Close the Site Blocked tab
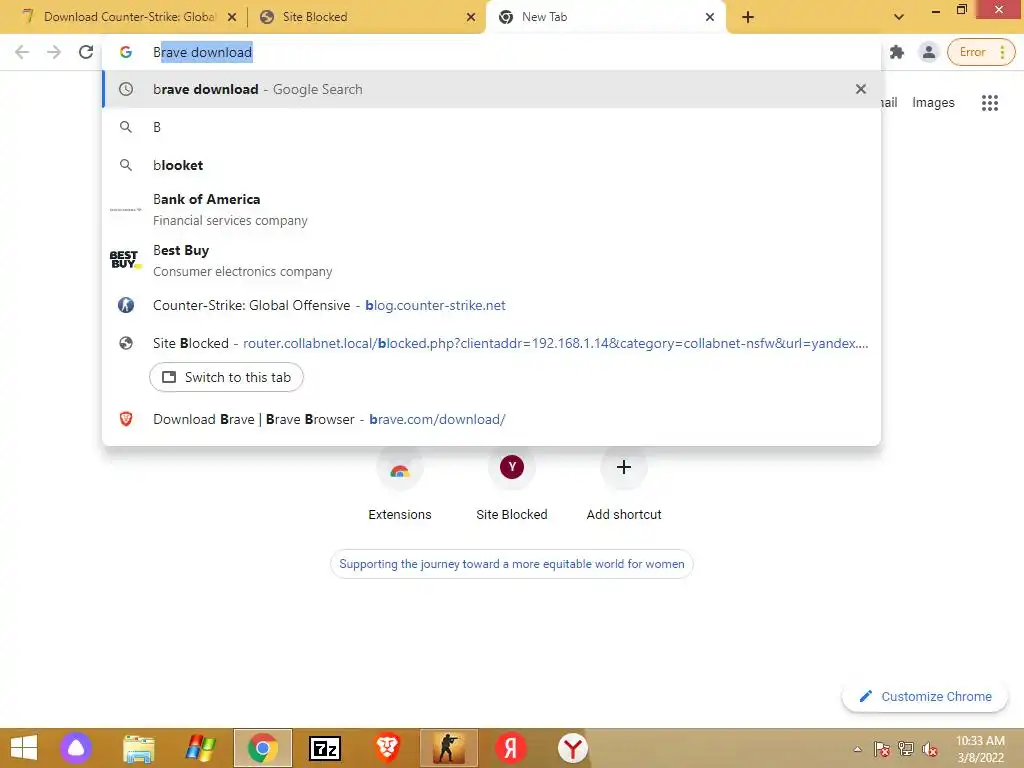This screenshot has width=1024, height=768. 471,17
